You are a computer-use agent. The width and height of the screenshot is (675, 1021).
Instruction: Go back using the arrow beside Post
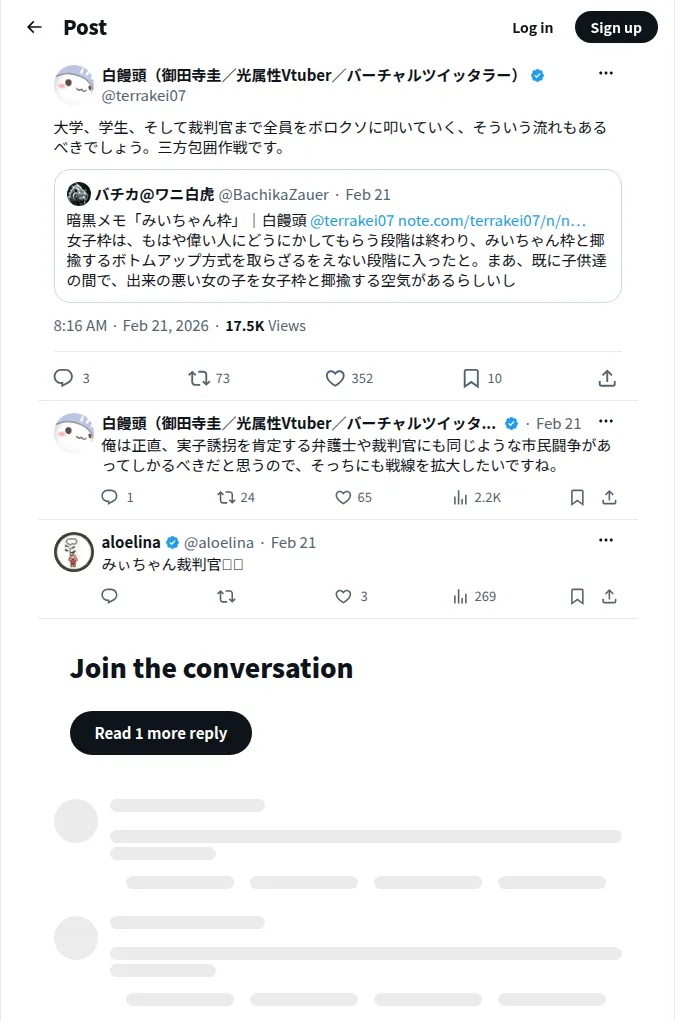click(x=34, y=27)
